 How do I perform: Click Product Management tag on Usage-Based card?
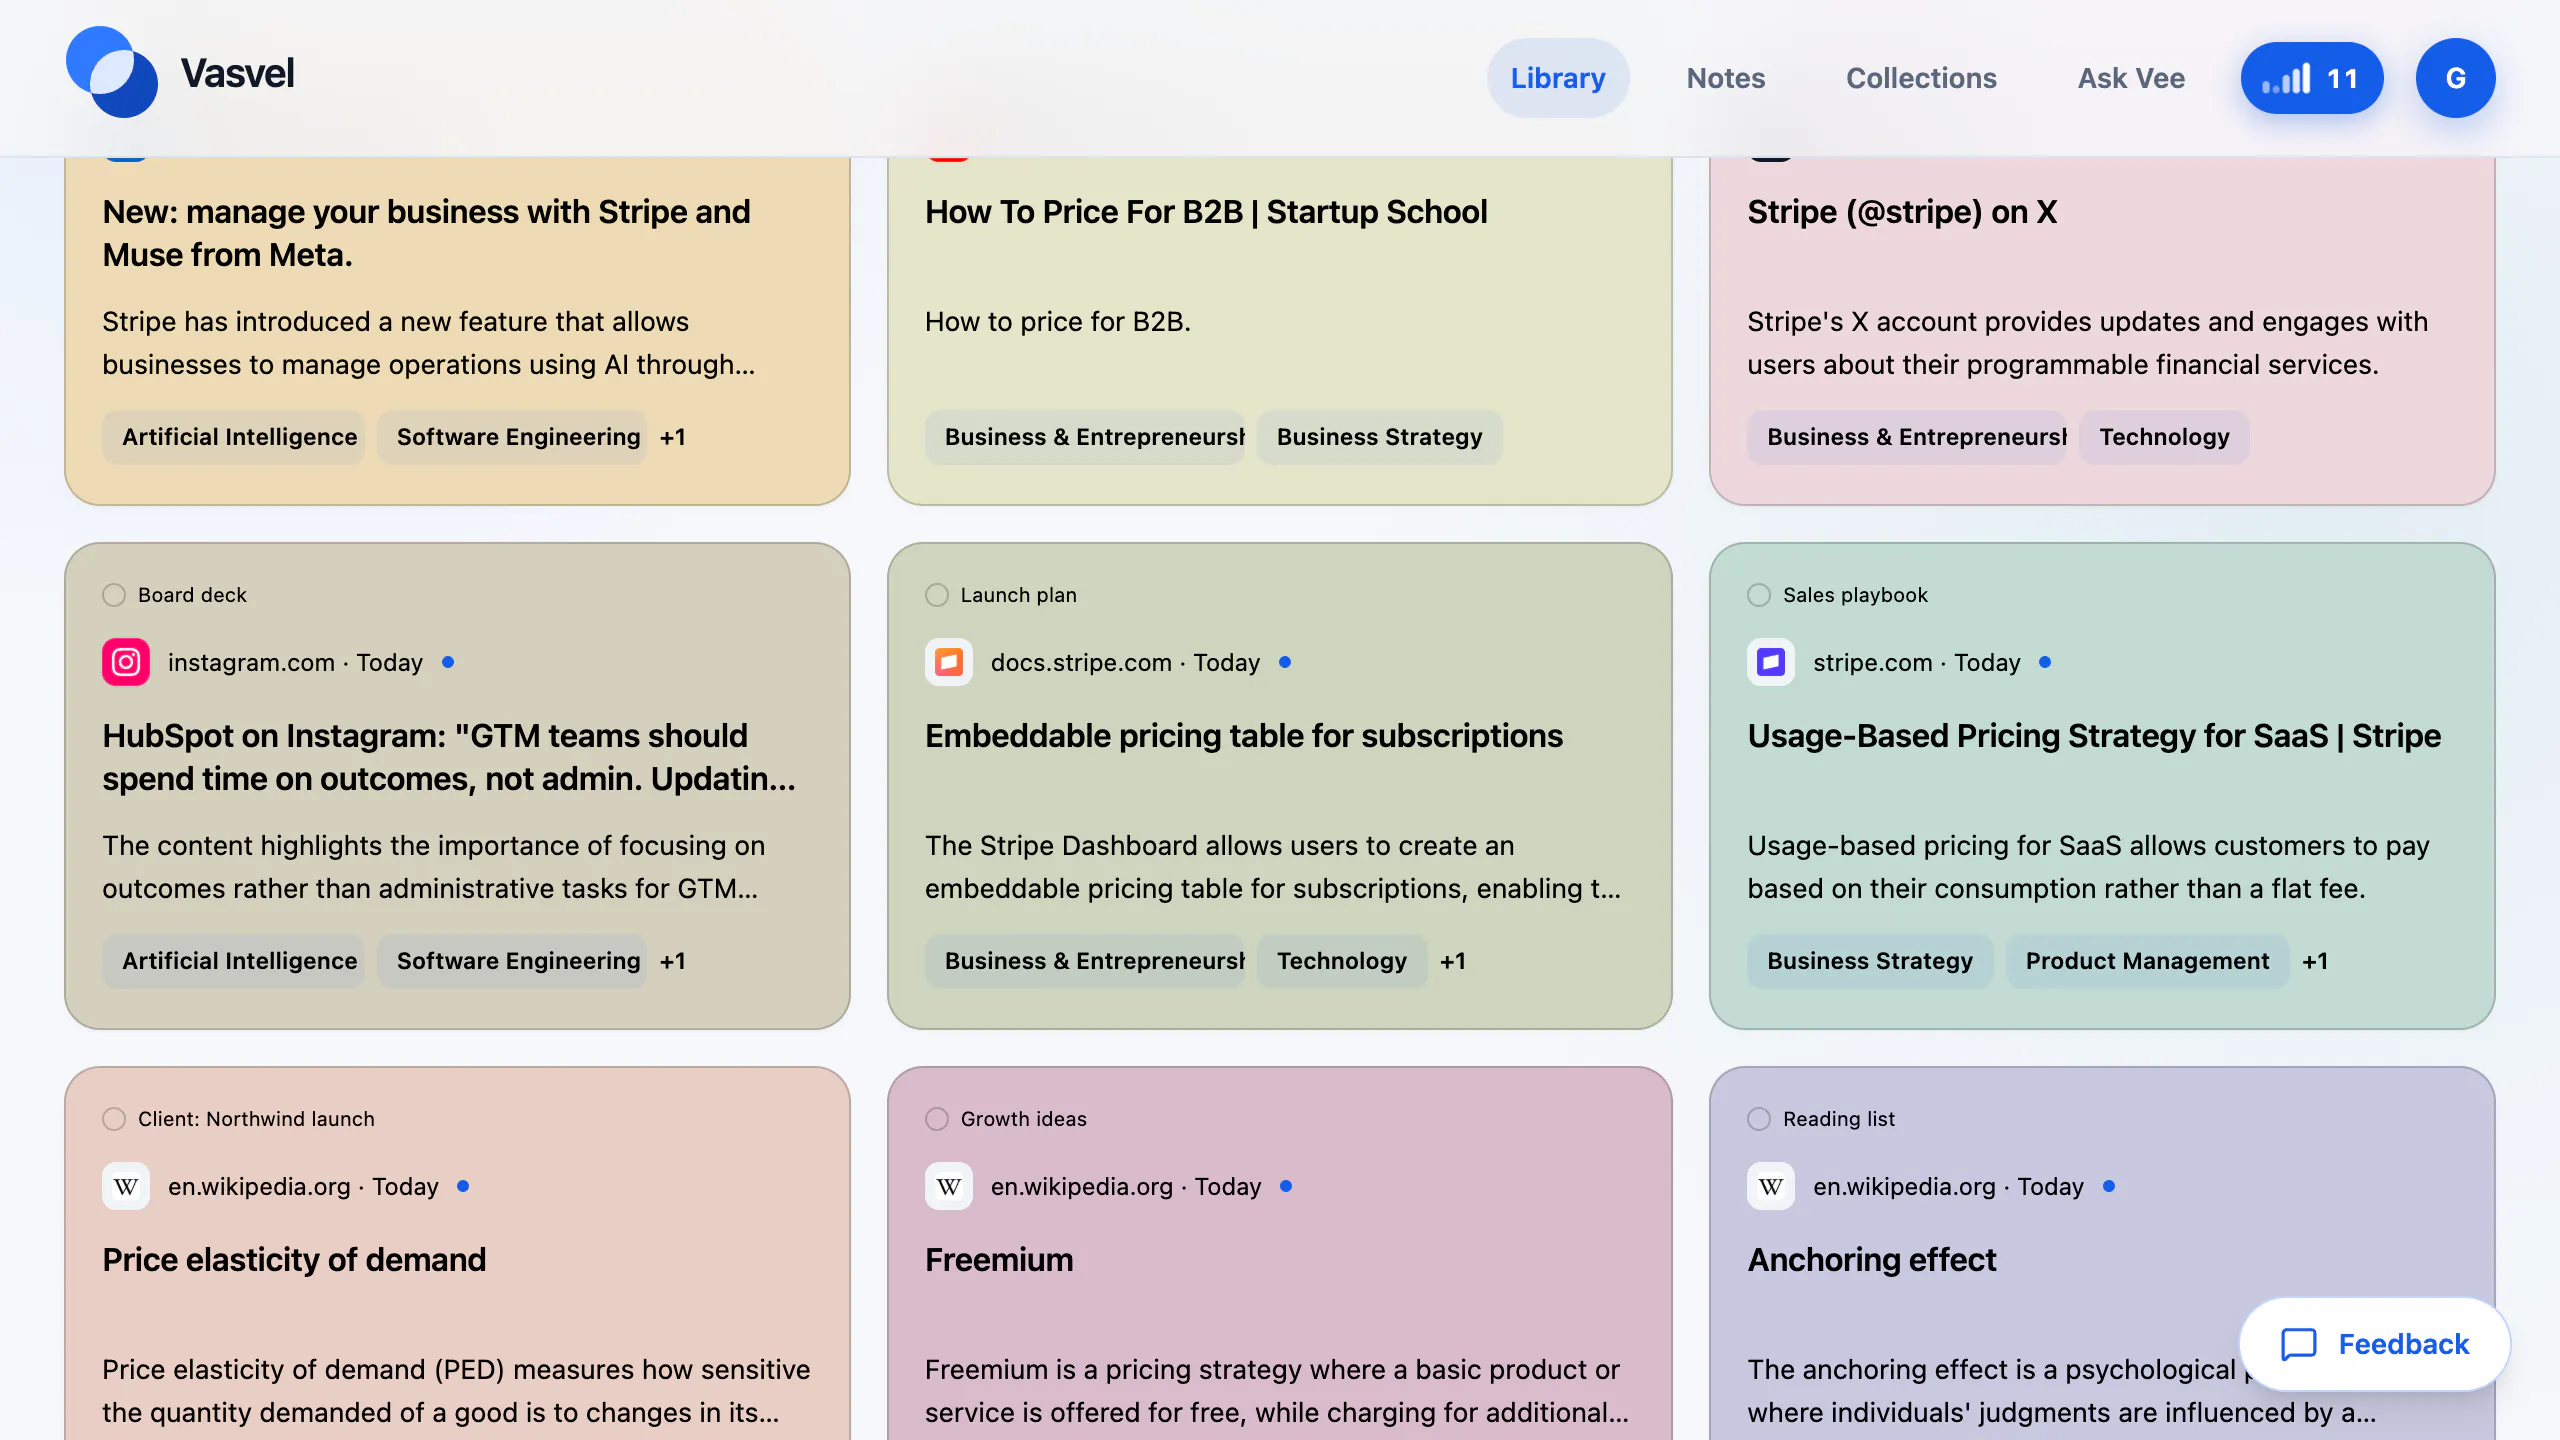tap(2147, 961)
